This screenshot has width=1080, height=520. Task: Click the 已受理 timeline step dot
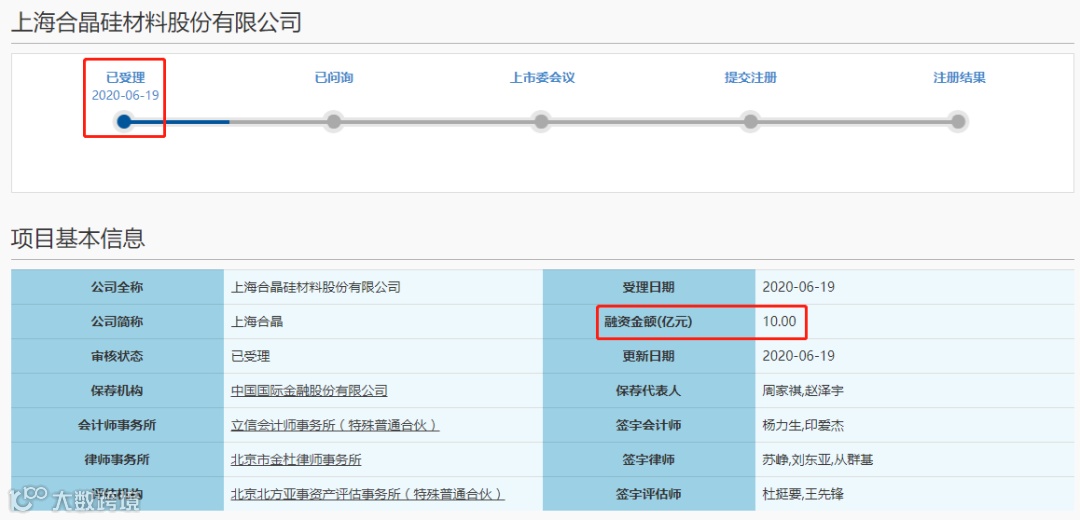pos(124,122)
